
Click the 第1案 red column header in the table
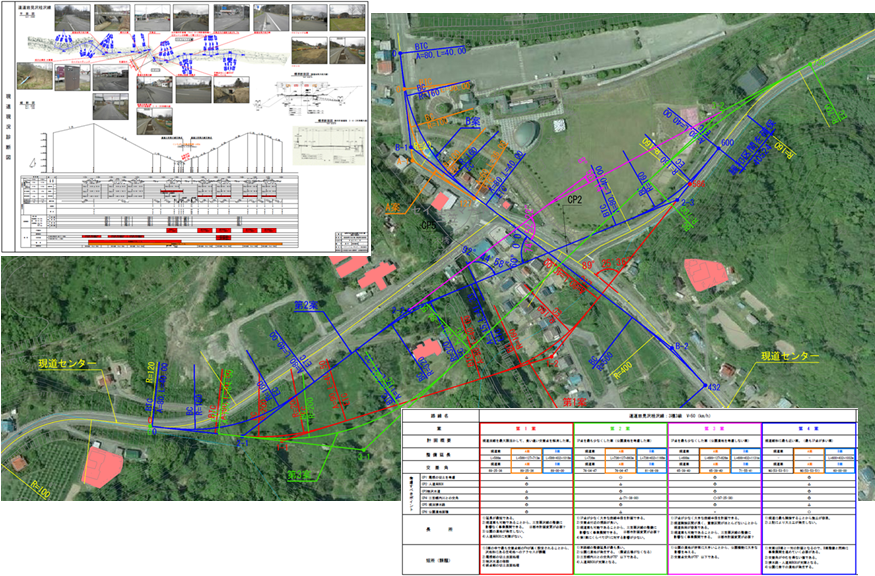click(524, 427)
